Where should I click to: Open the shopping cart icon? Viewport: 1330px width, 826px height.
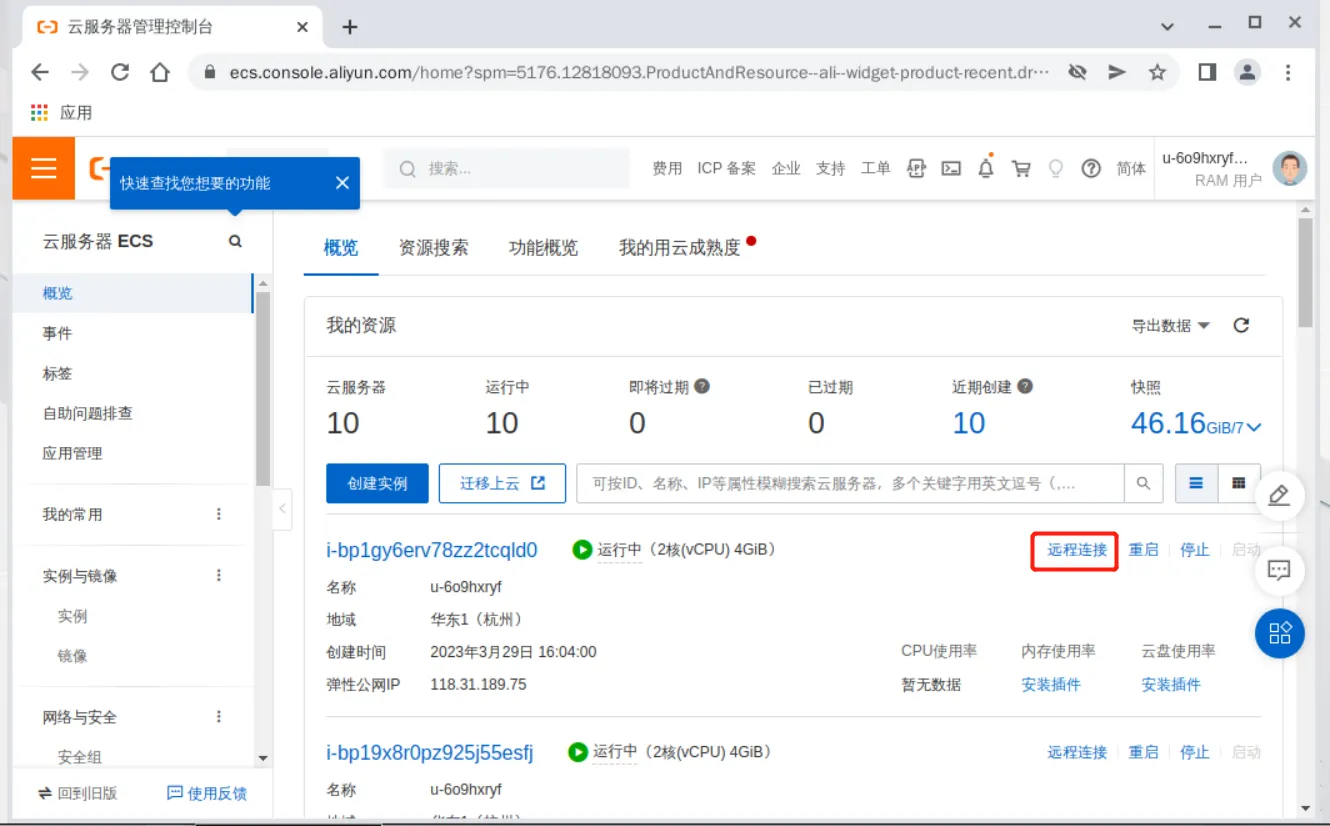1021,168
